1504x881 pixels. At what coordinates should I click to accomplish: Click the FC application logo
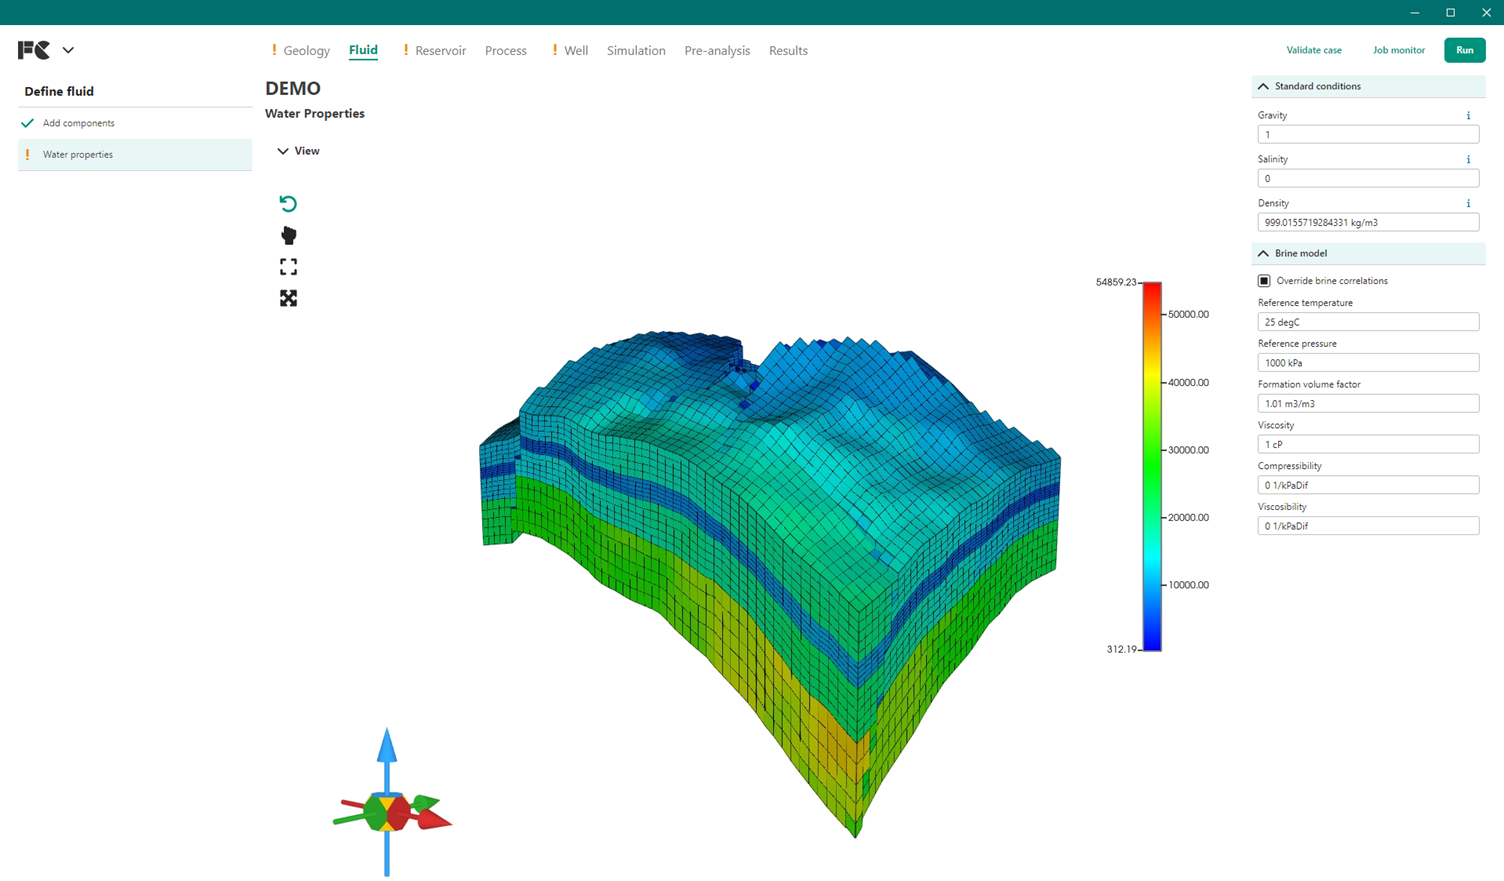coord(33,49)
